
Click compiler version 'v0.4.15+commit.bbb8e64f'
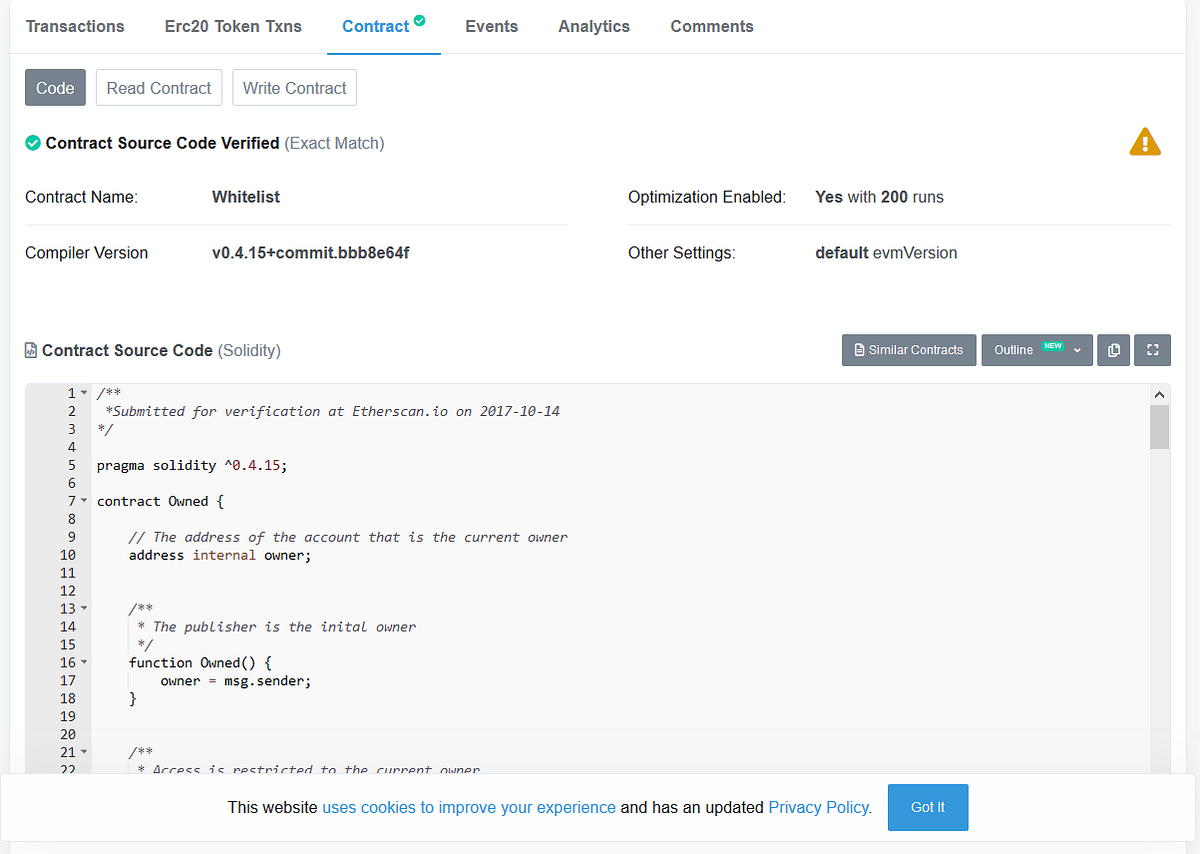point(311,253)
